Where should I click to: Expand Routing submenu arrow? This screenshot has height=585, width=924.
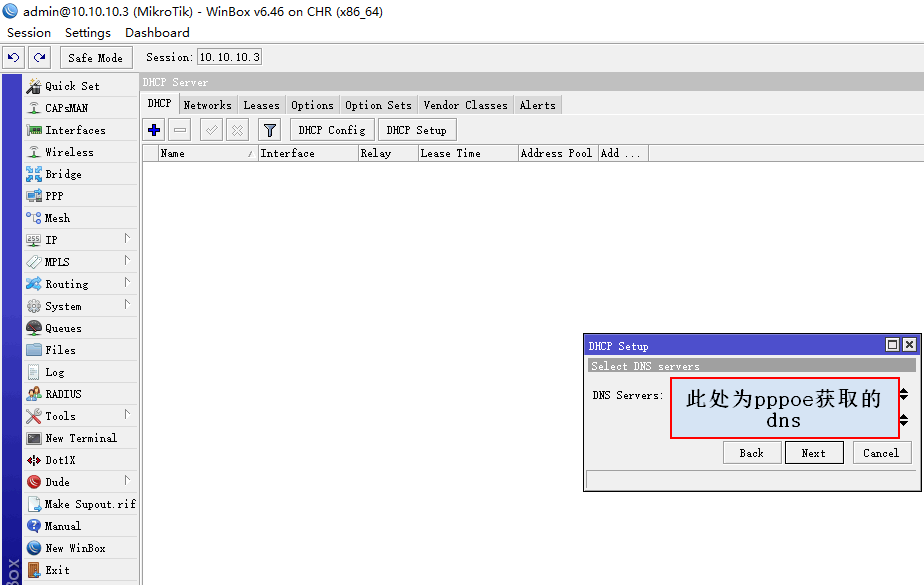(127, 283)
